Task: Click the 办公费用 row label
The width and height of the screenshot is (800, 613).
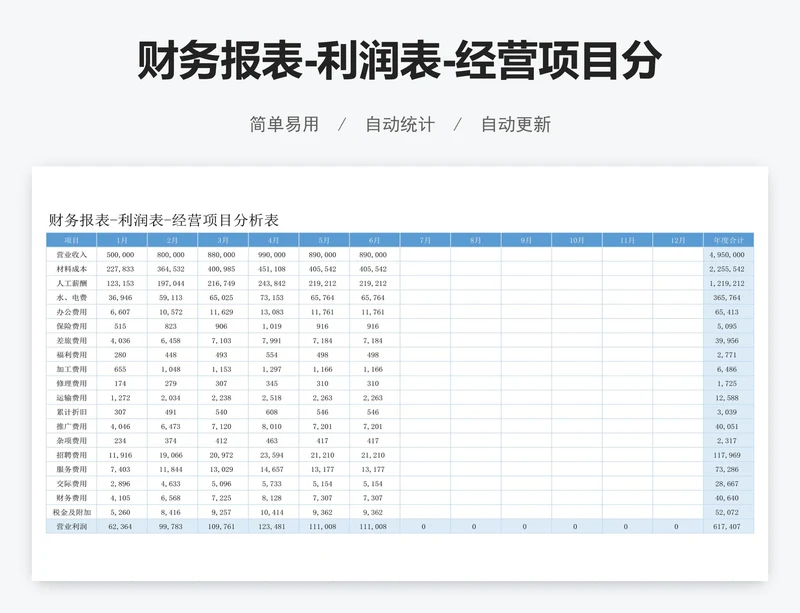Action: pos(71,312)
